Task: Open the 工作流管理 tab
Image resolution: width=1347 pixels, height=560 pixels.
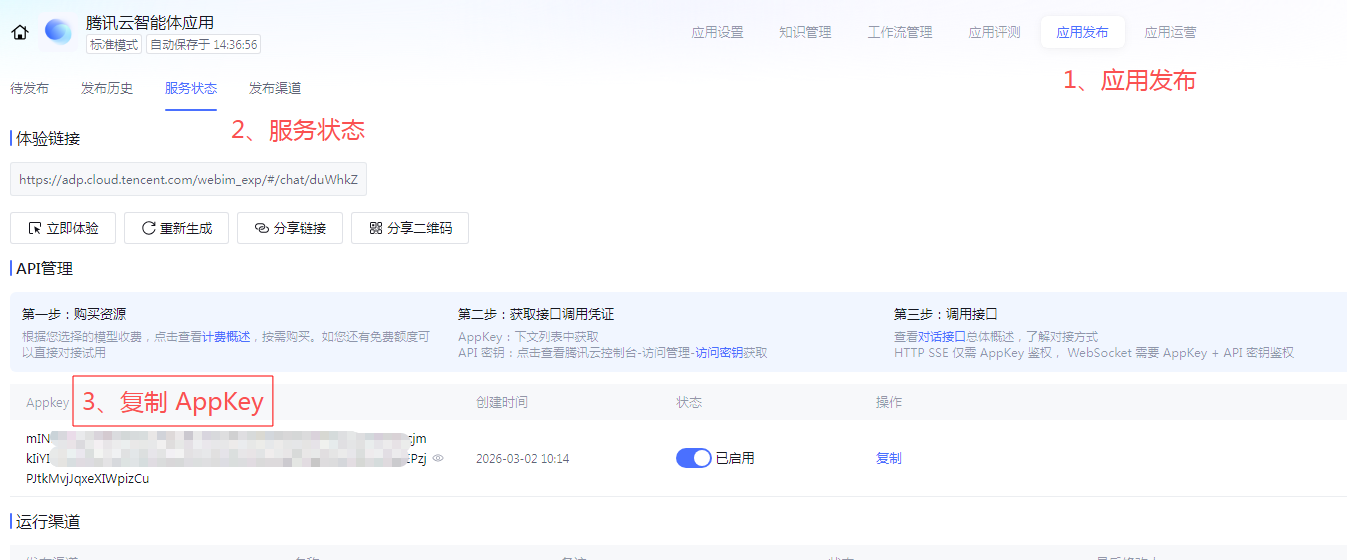Action: (x=900, y=32)
